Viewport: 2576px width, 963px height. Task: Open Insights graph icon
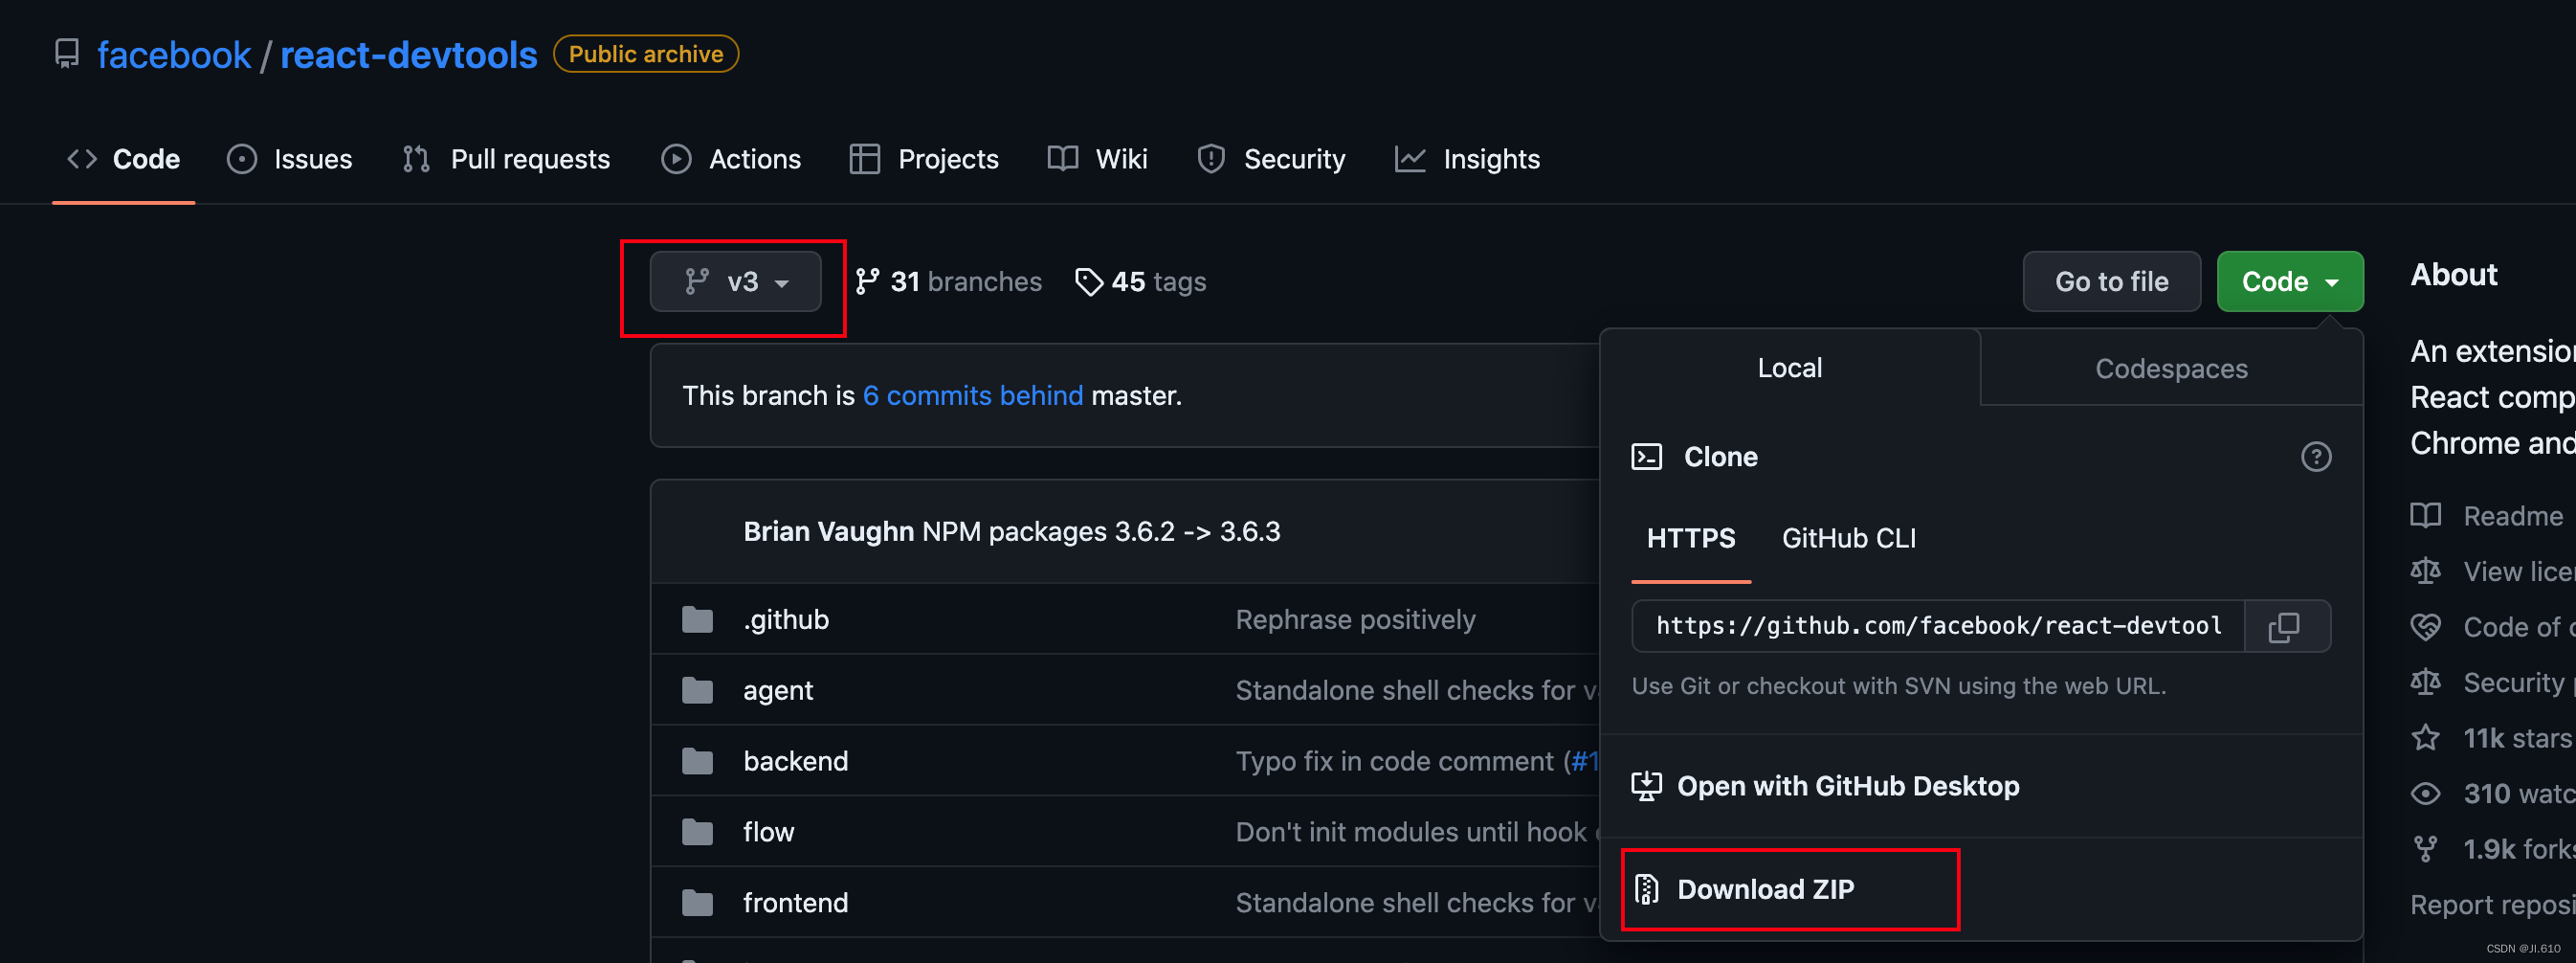1410,159
